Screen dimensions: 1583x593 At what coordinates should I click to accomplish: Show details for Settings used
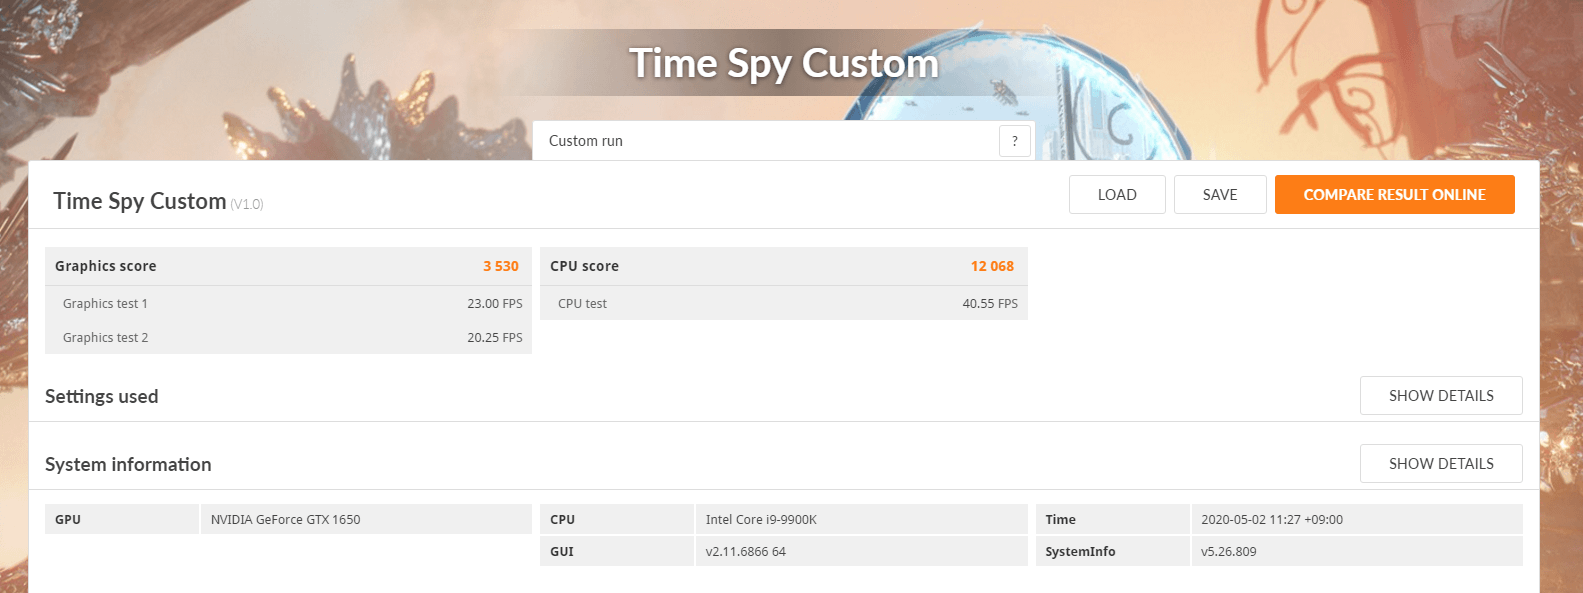pos(1441,396)
